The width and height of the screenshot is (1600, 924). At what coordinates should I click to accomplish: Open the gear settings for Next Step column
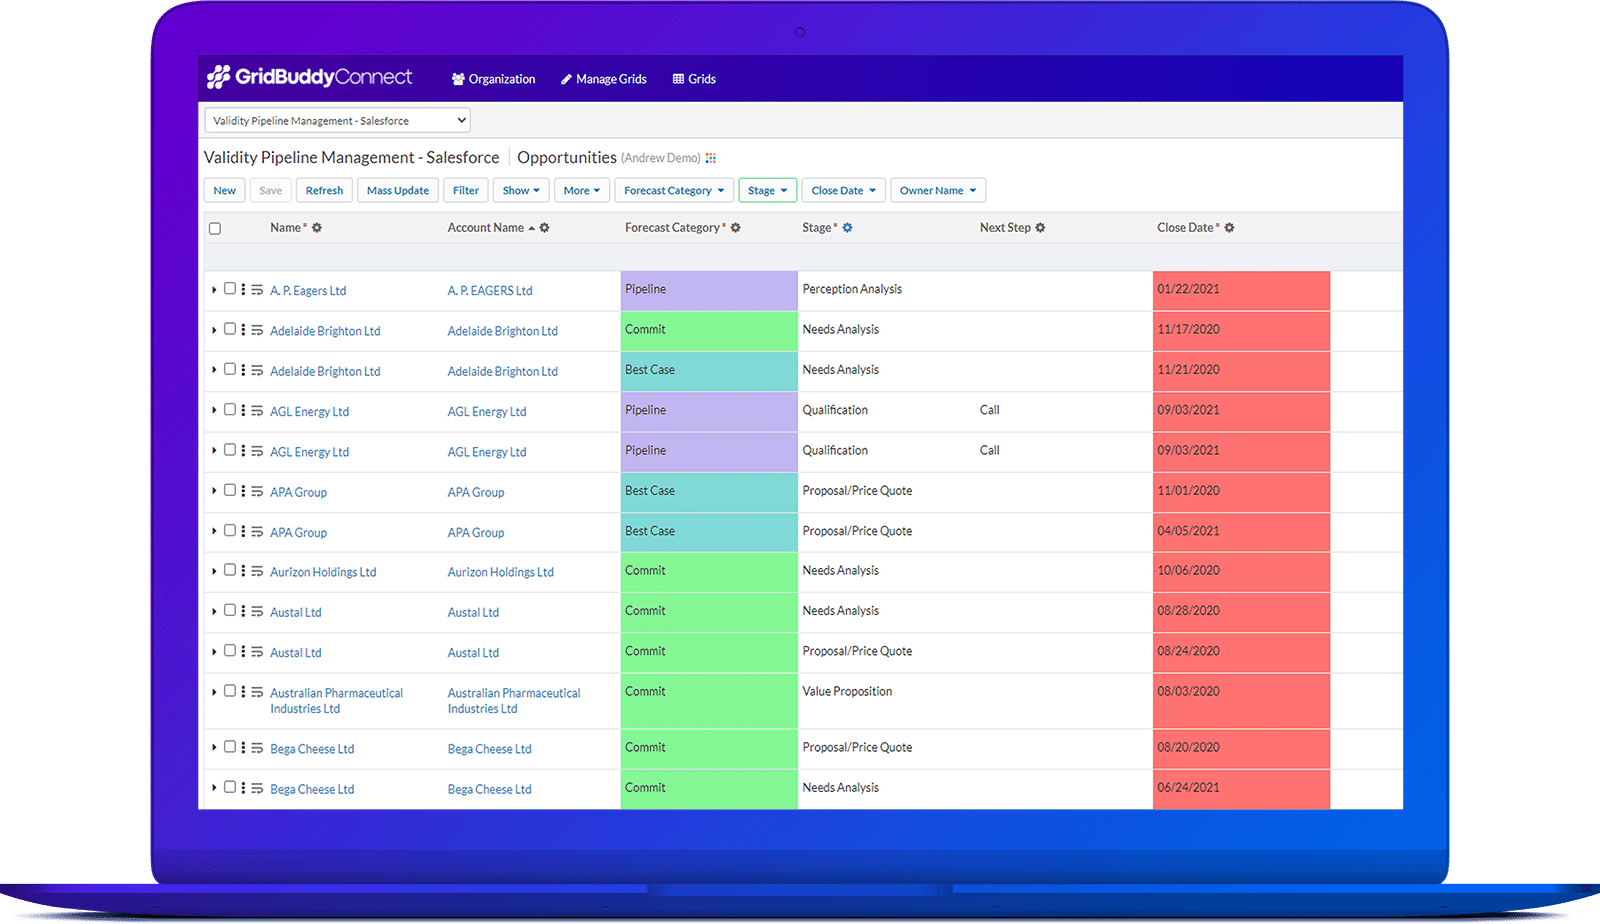1040,228
